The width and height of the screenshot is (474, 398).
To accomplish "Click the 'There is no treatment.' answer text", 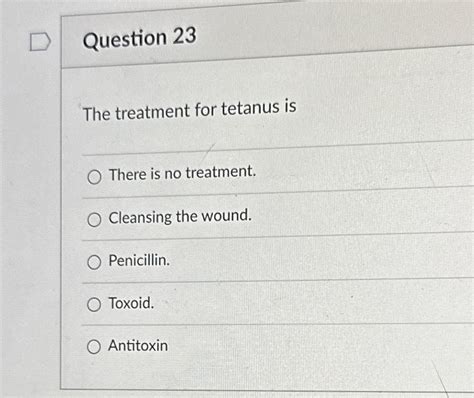I will [x=182, y=173].
